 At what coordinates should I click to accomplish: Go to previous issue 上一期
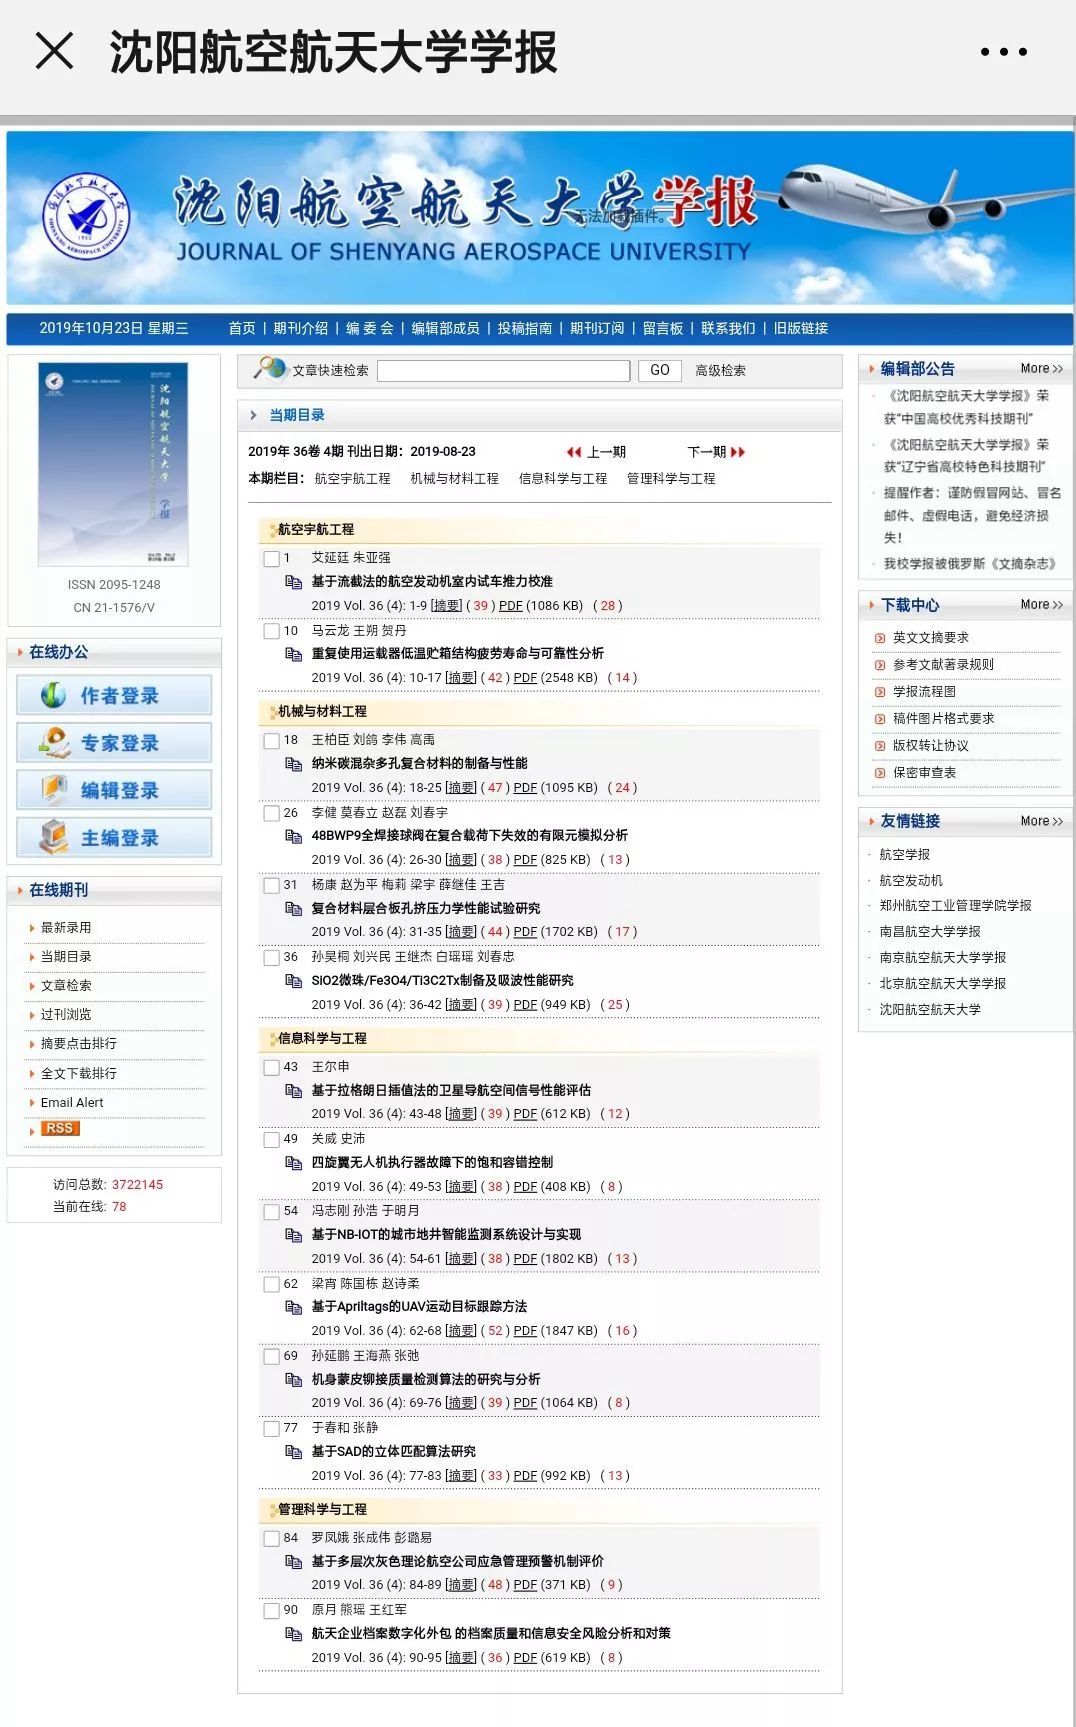[596, 452]
